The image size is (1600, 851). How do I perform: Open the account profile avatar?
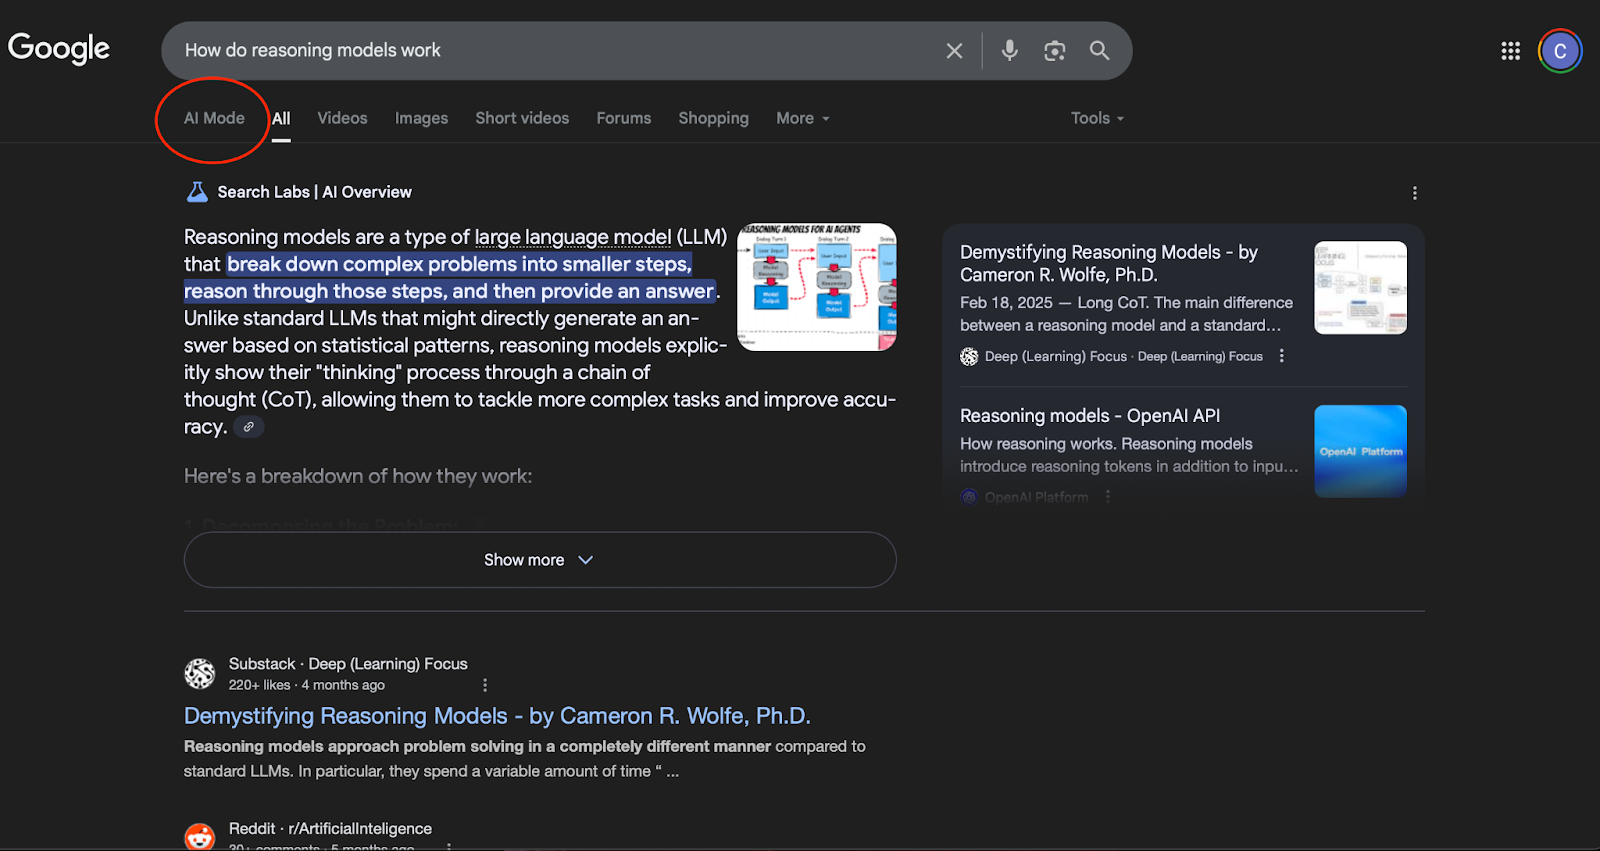(x=1560, y=51)
